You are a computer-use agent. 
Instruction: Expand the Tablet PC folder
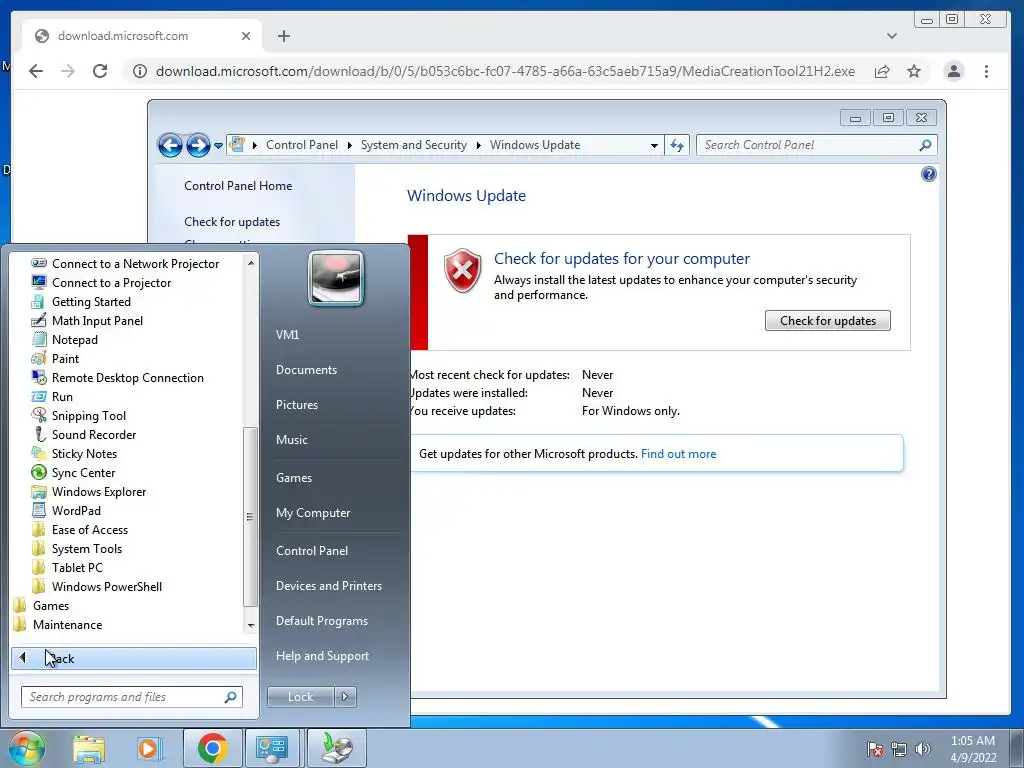(77, 568)
